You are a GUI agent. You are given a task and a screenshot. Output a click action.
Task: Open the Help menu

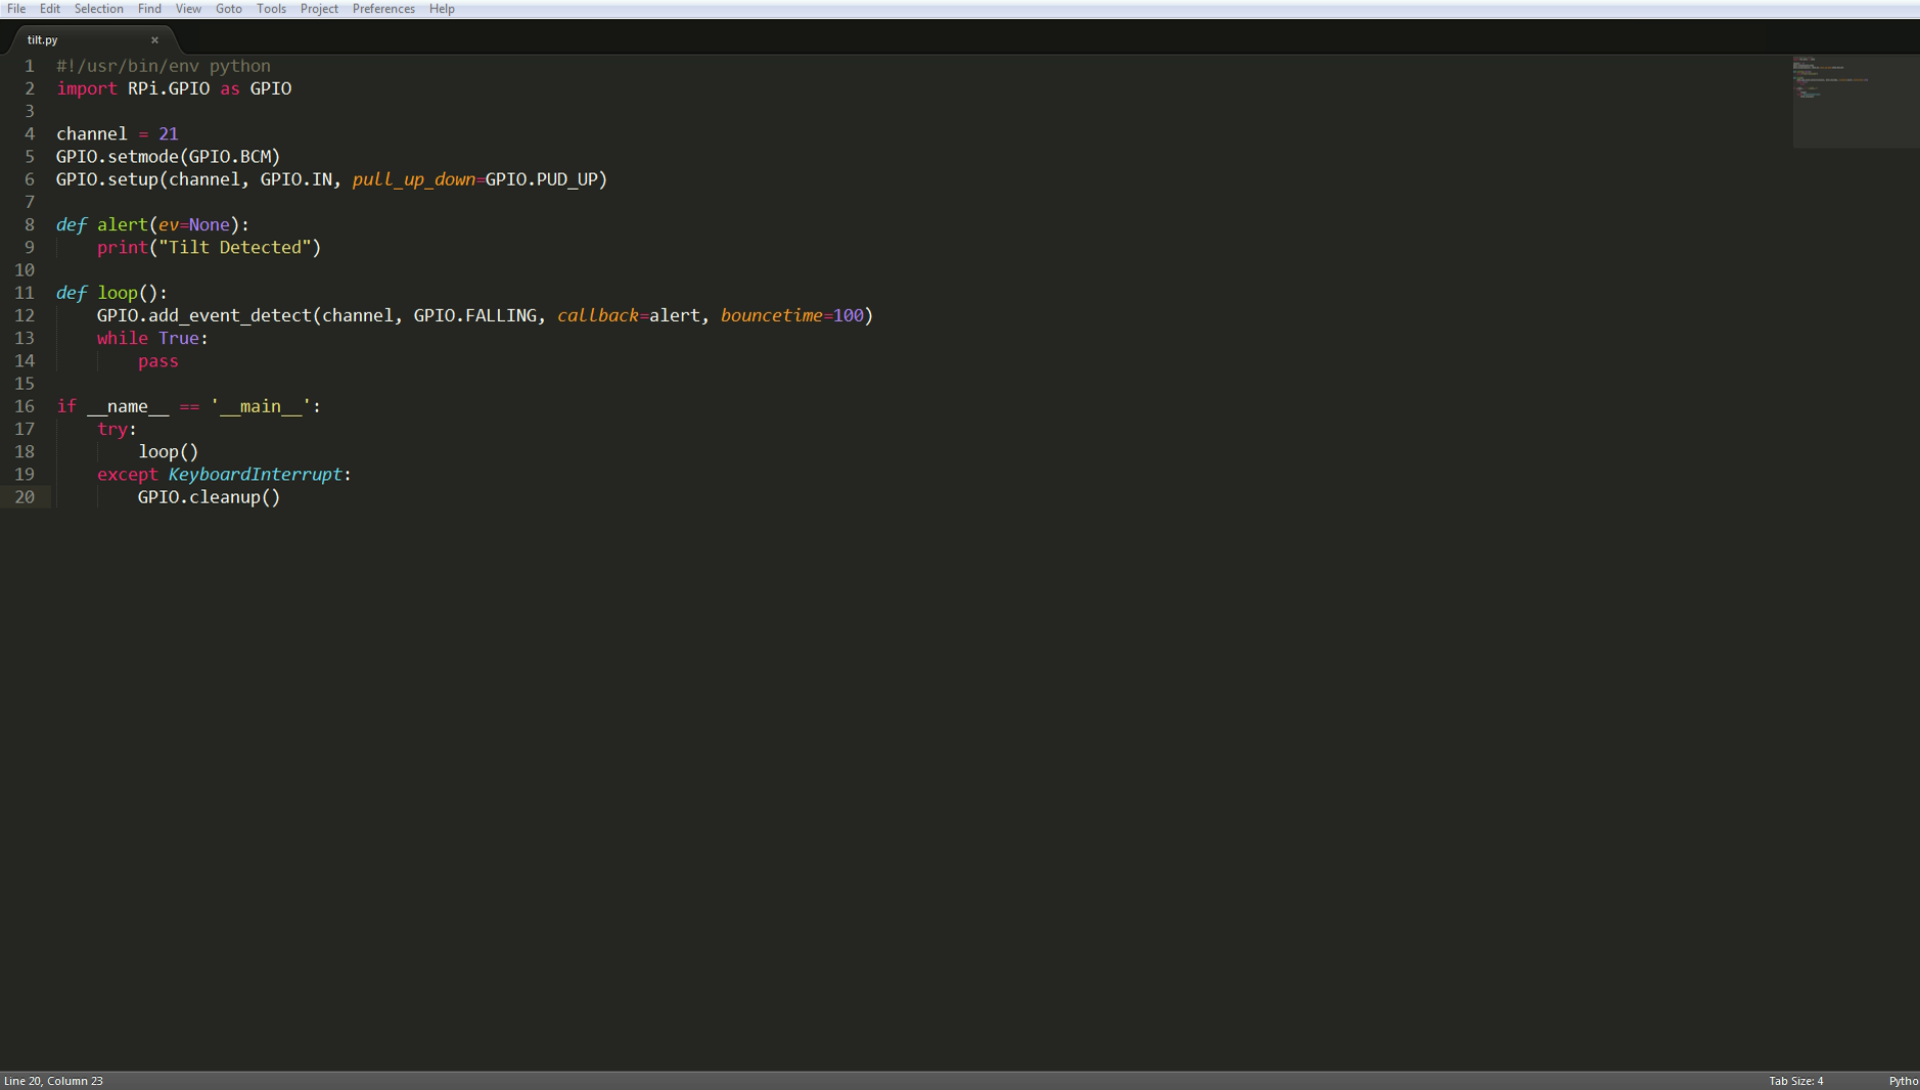[x=441, y=9]
